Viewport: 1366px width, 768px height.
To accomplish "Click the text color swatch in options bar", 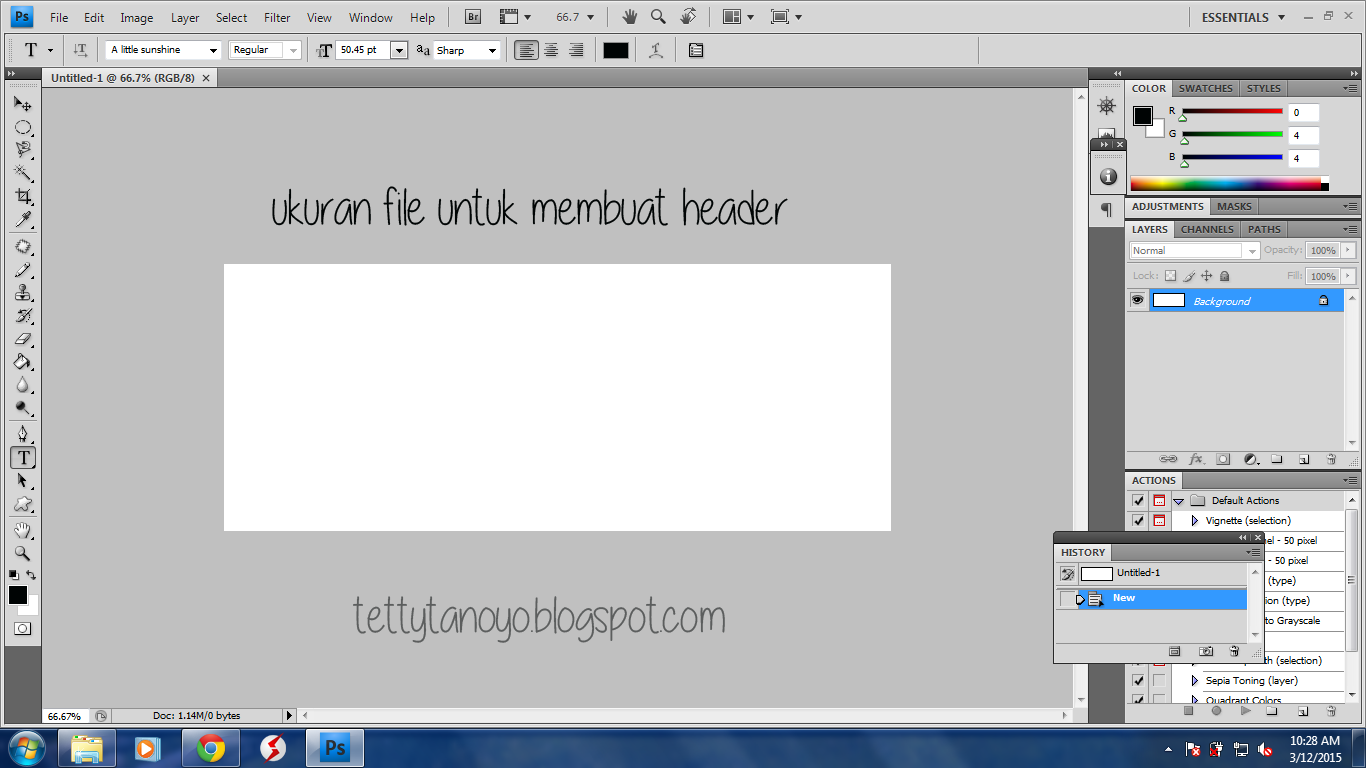I will 616,50.
